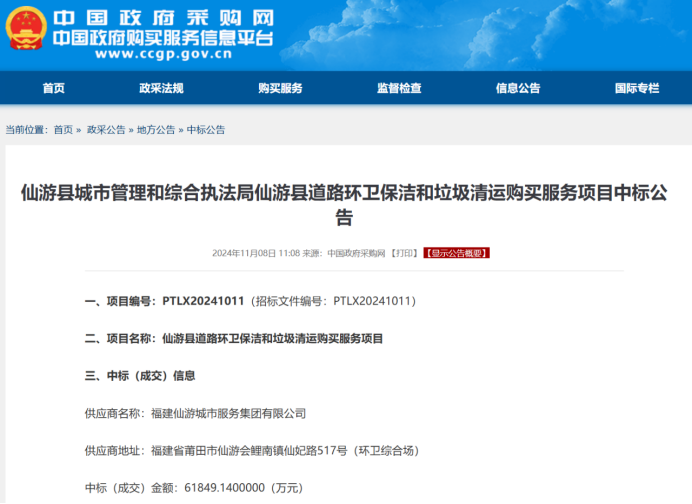692x504 pixels.
Task: Click the source text 中国政府采购网
Action: [x=356, y=253]
